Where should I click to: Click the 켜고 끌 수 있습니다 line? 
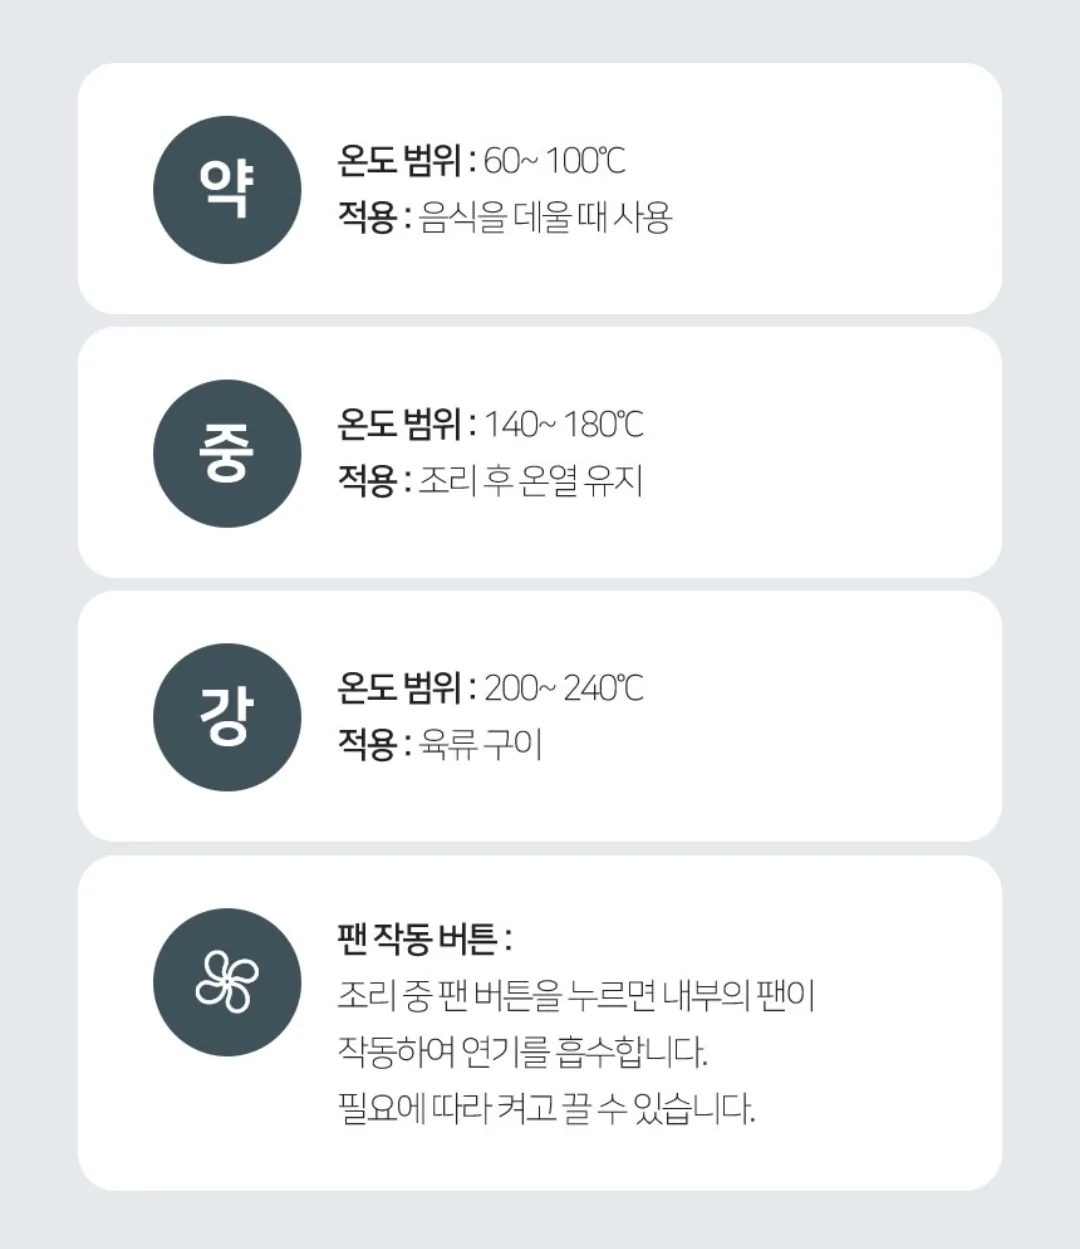[x=546, y=1109]
